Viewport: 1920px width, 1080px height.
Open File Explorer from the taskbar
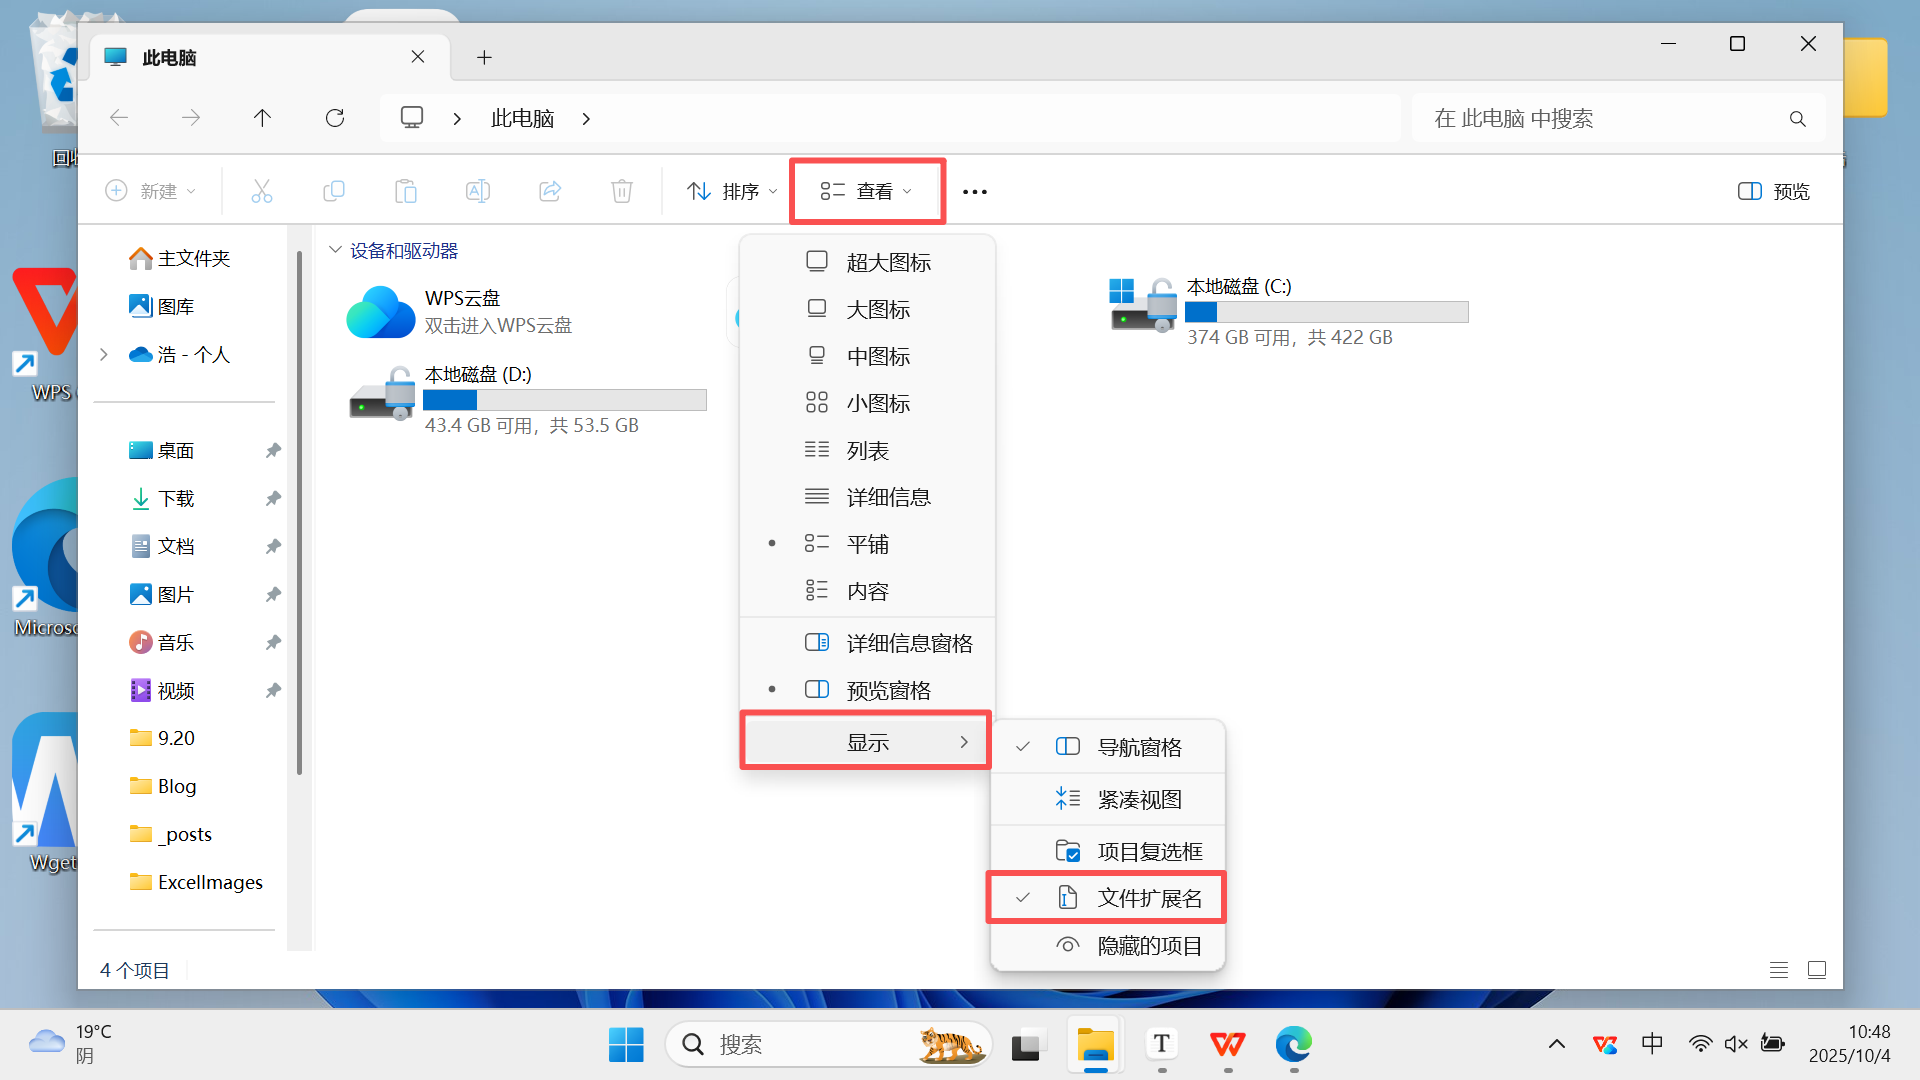click(x=1095, y=1045)
